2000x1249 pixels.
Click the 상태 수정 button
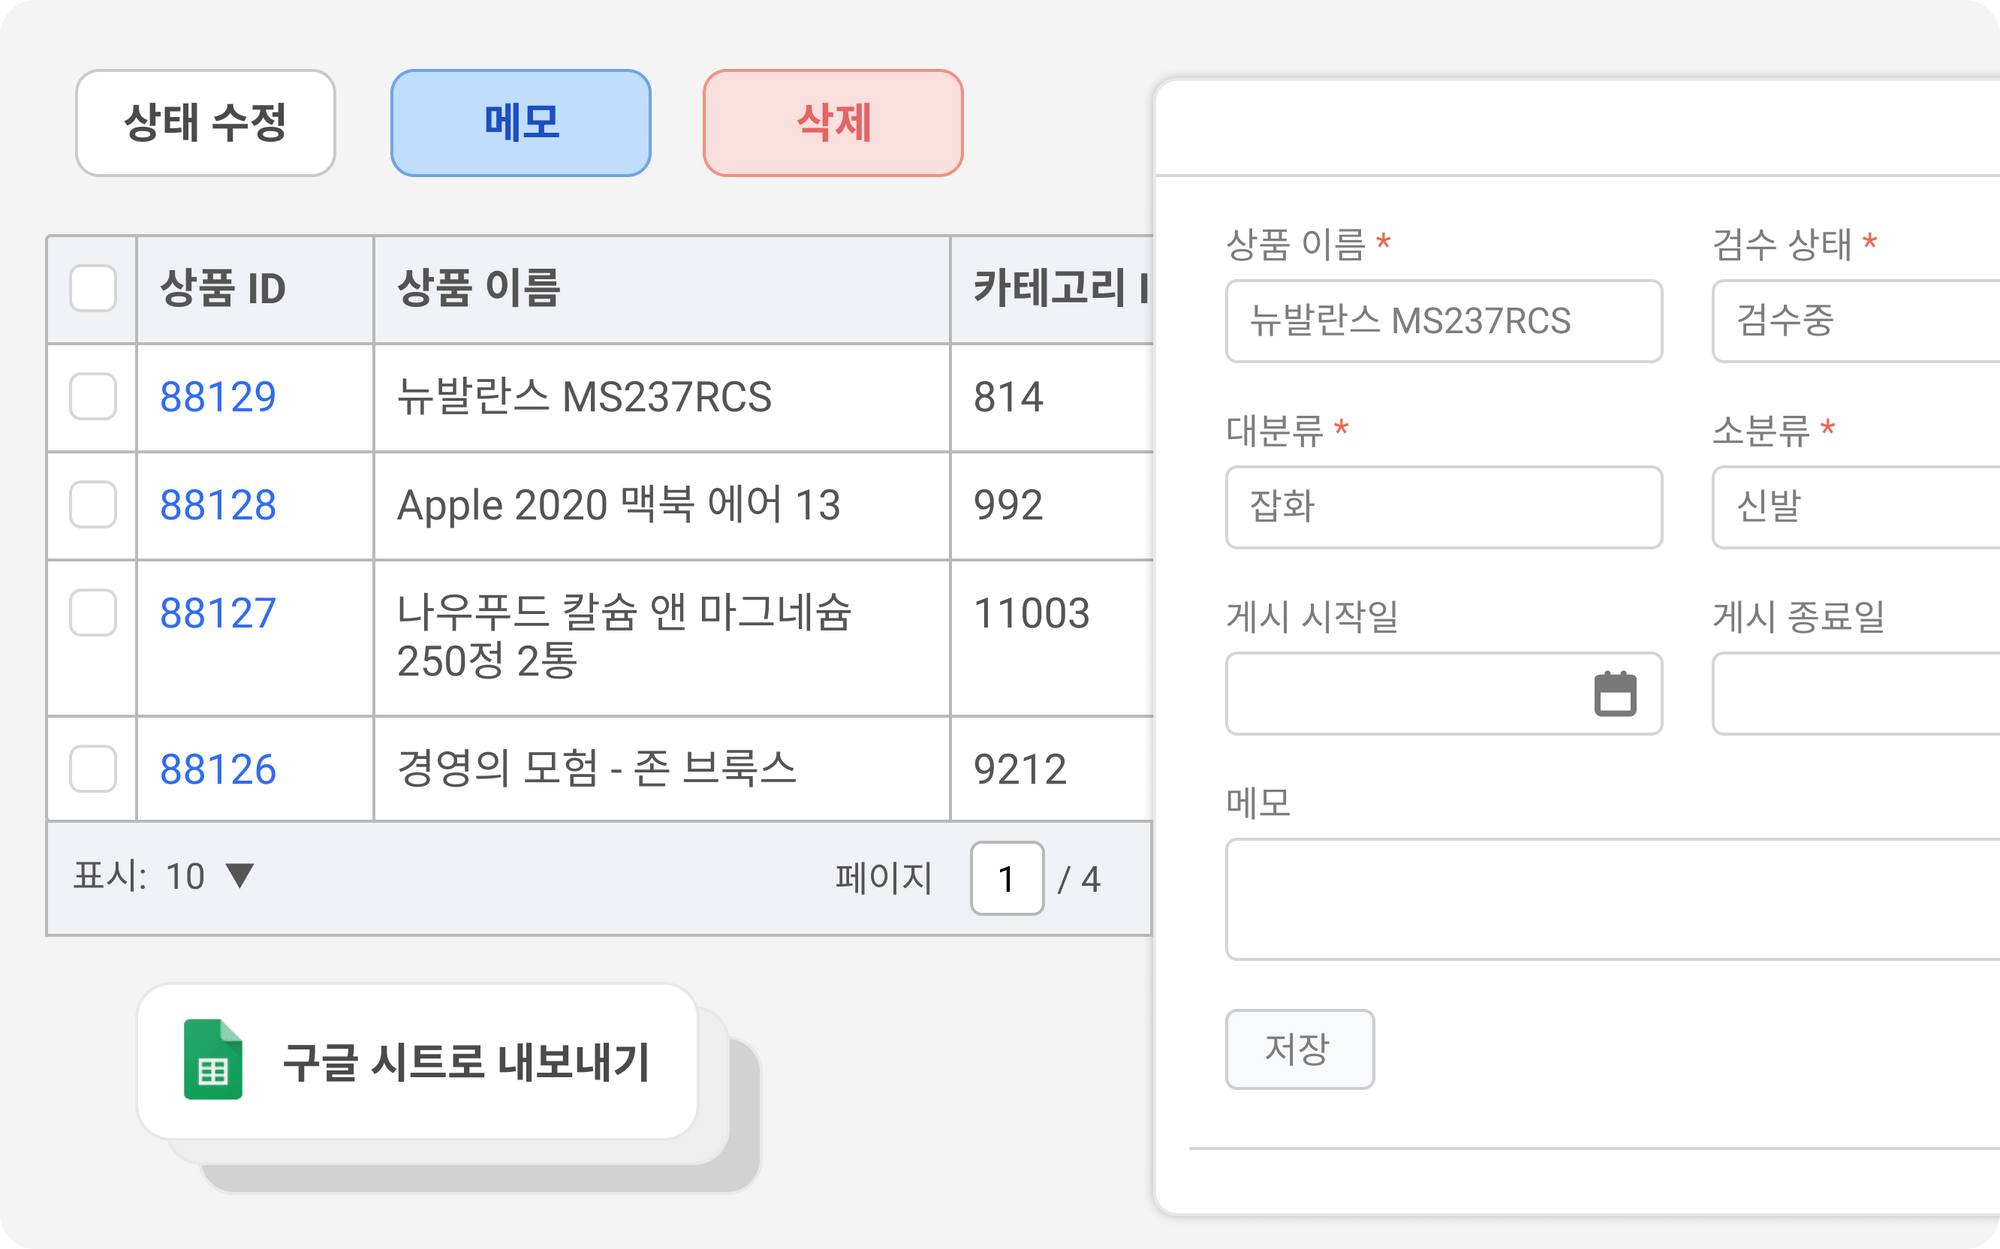coord(206,123)
